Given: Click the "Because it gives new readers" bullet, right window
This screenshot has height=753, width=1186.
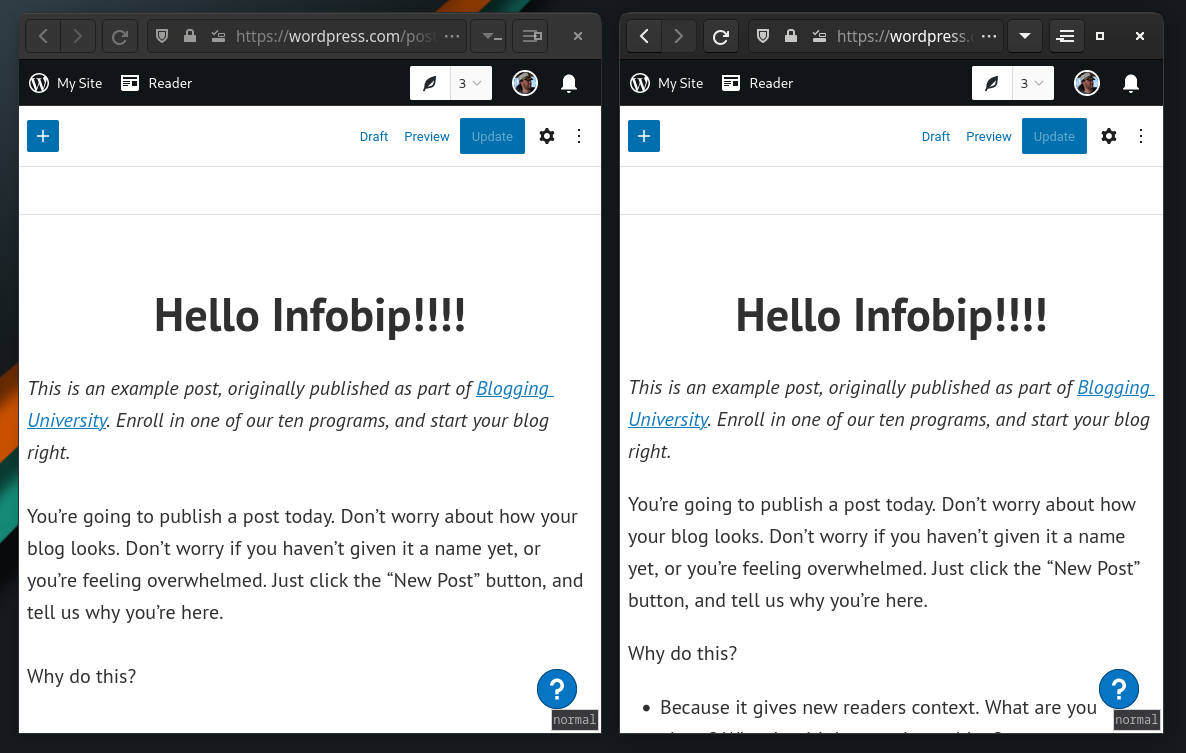Looking at the screenshot, I should (x=878, y=708).
